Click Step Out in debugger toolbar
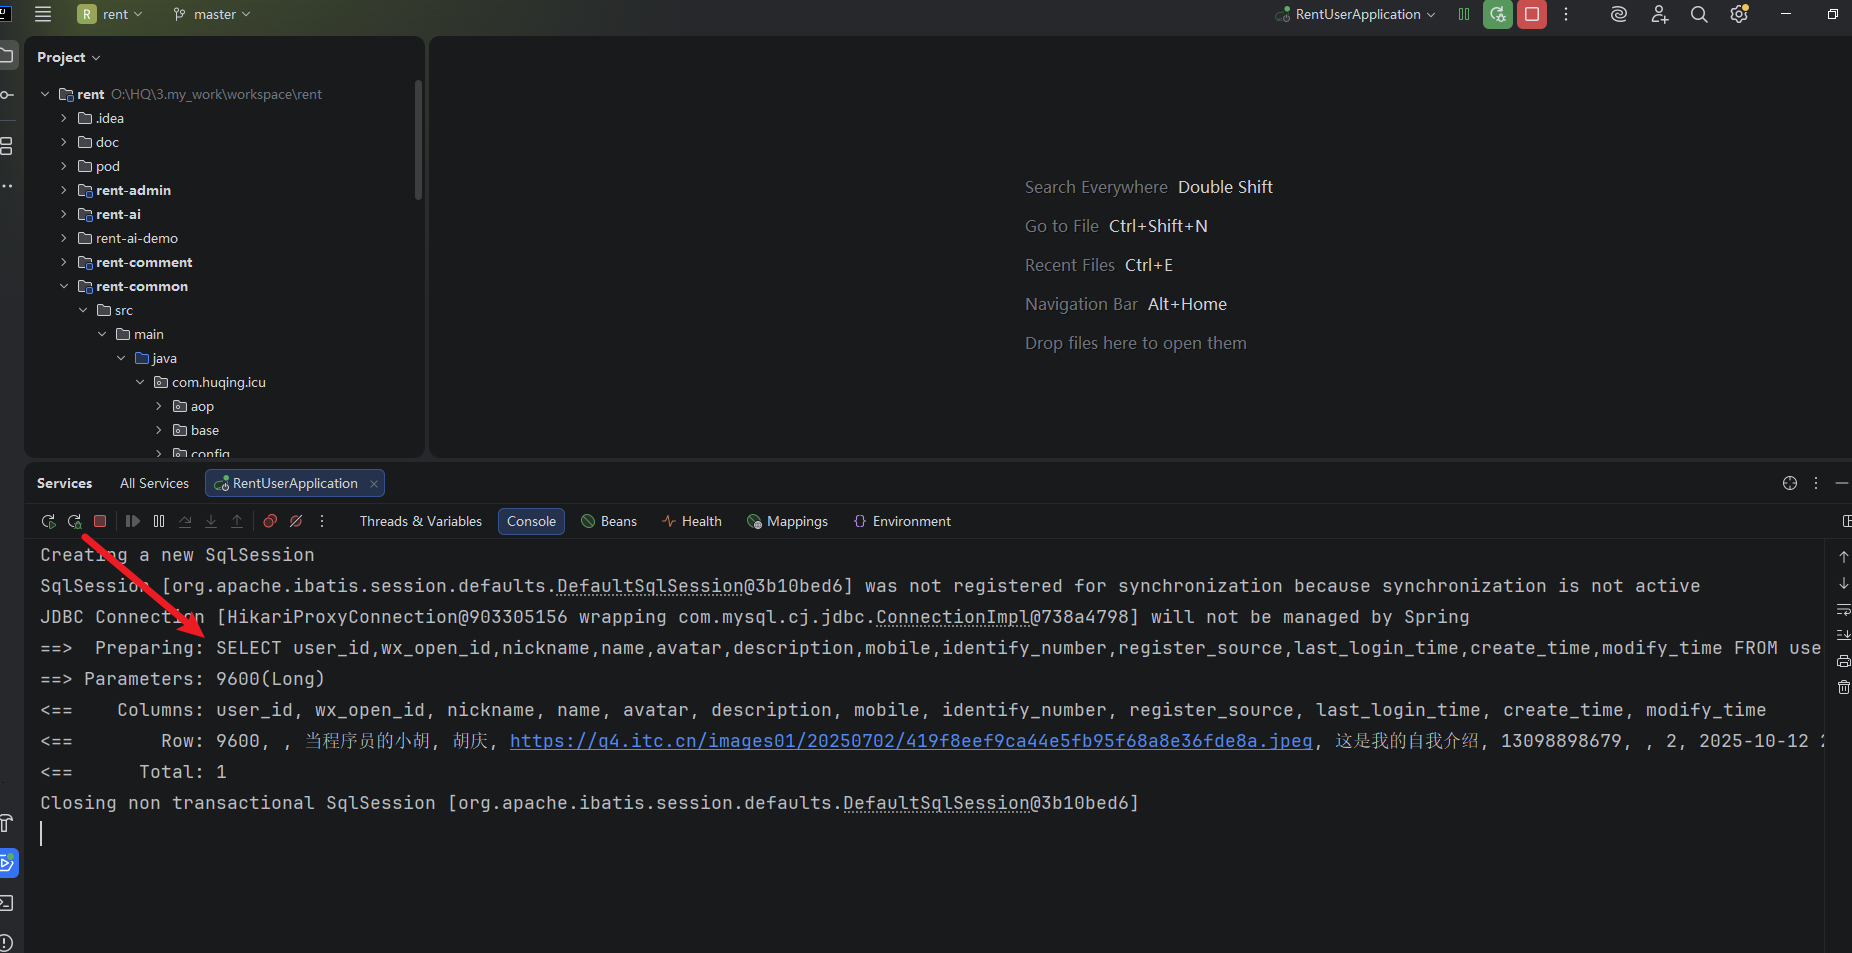The width and height of the screenshot is (1852, 953). click(237, 521)
